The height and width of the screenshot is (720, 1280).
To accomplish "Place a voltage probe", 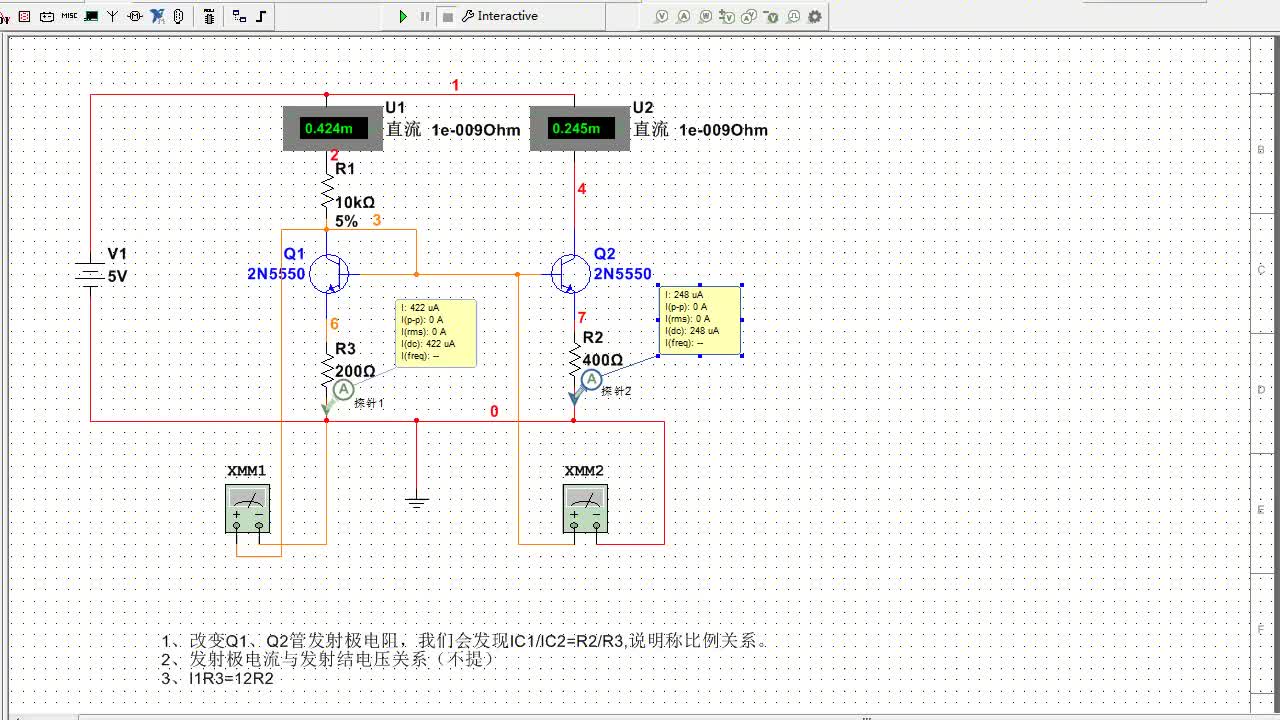I will pos(662,16).
